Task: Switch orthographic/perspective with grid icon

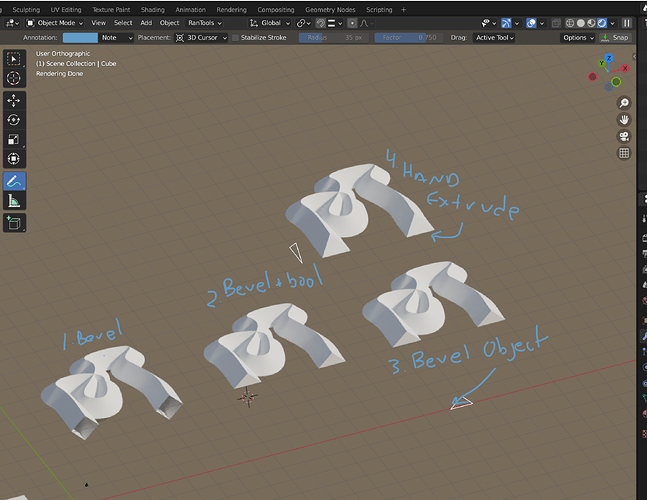Action: [x=624, y=153]
